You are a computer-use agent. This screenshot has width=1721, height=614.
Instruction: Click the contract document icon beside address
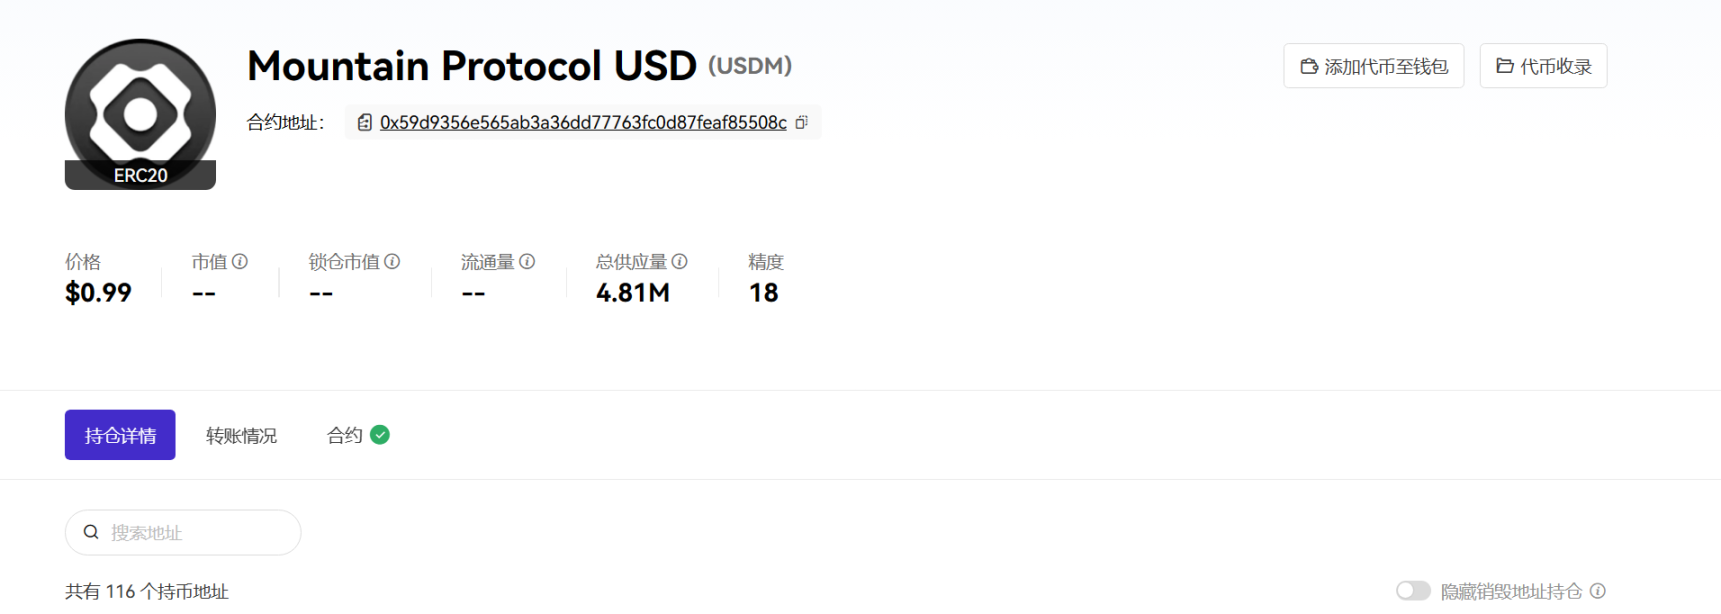pos(365,122)
